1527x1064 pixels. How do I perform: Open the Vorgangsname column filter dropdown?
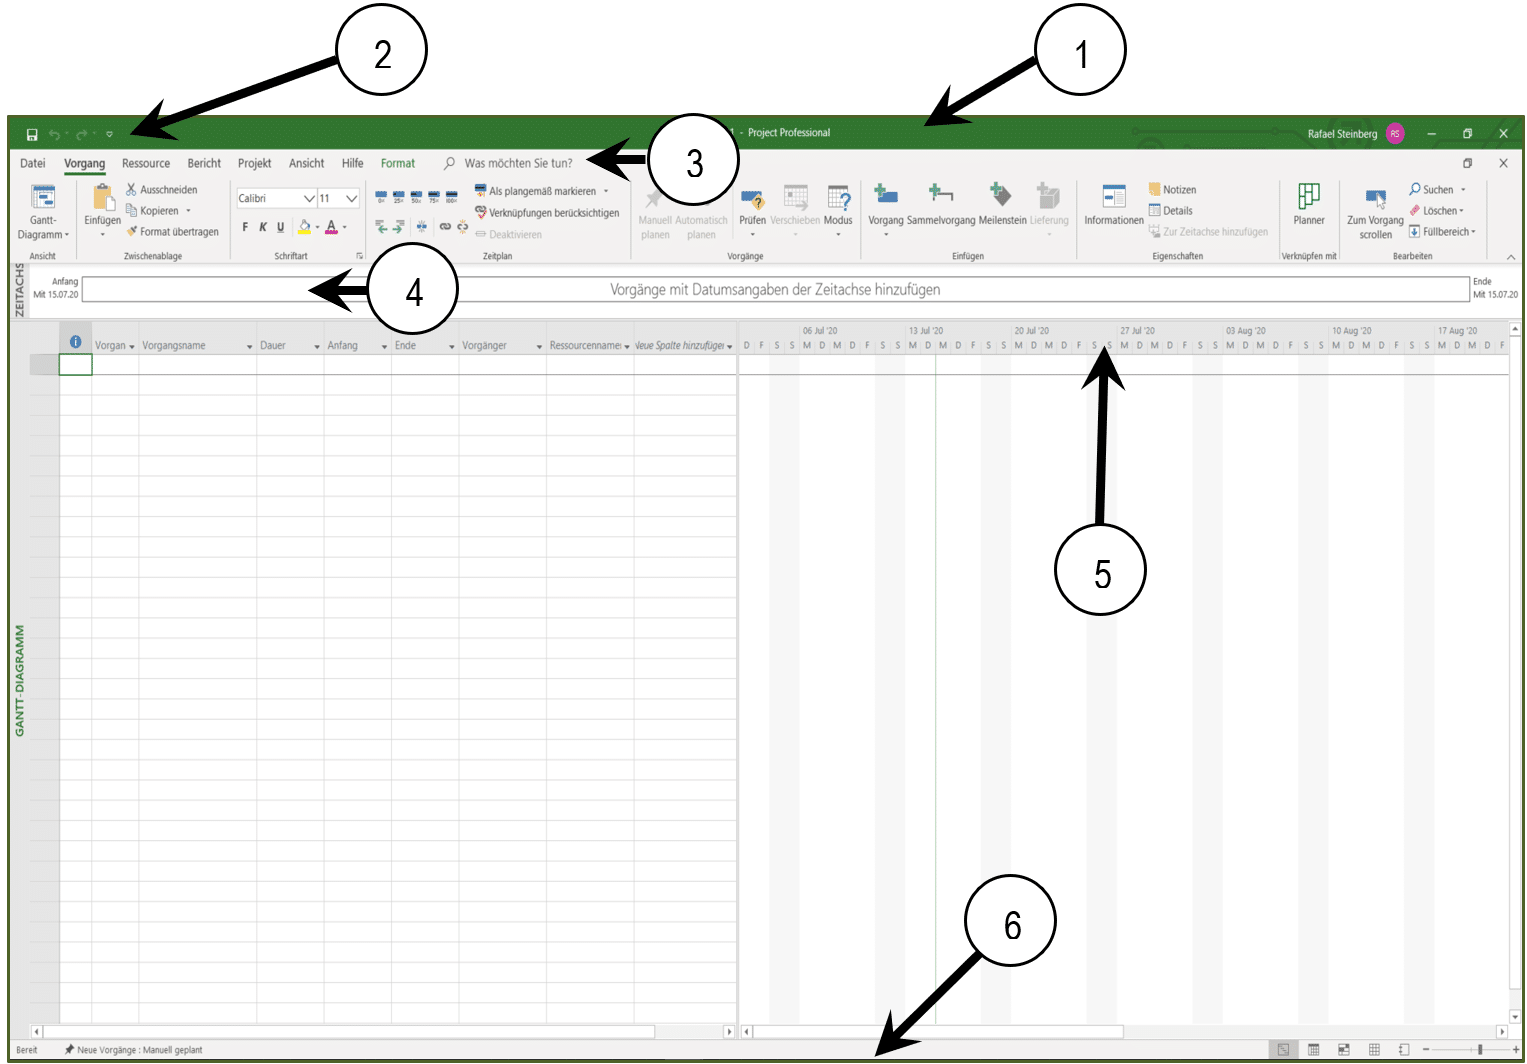(249, 346)
